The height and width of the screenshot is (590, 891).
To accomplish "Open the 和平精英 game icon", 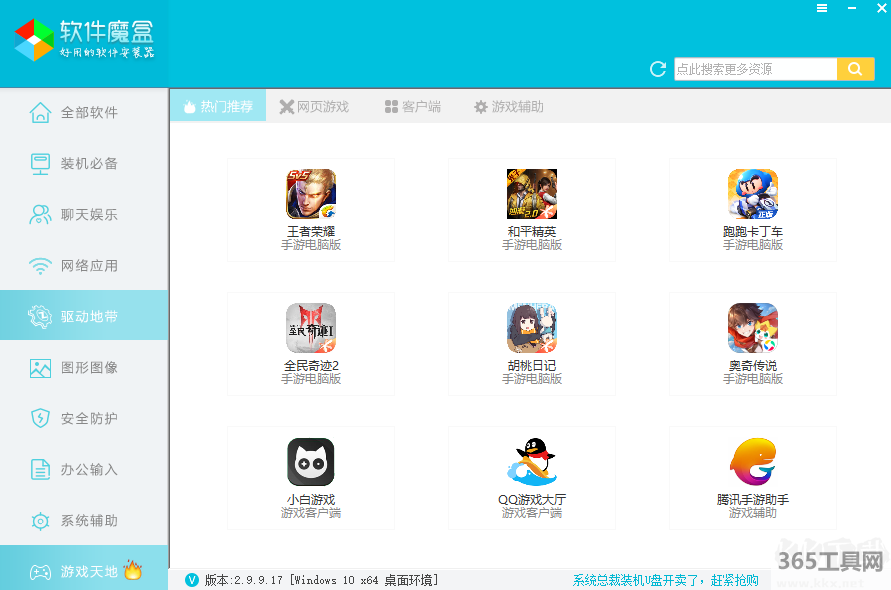I will (x=531, y=194).
